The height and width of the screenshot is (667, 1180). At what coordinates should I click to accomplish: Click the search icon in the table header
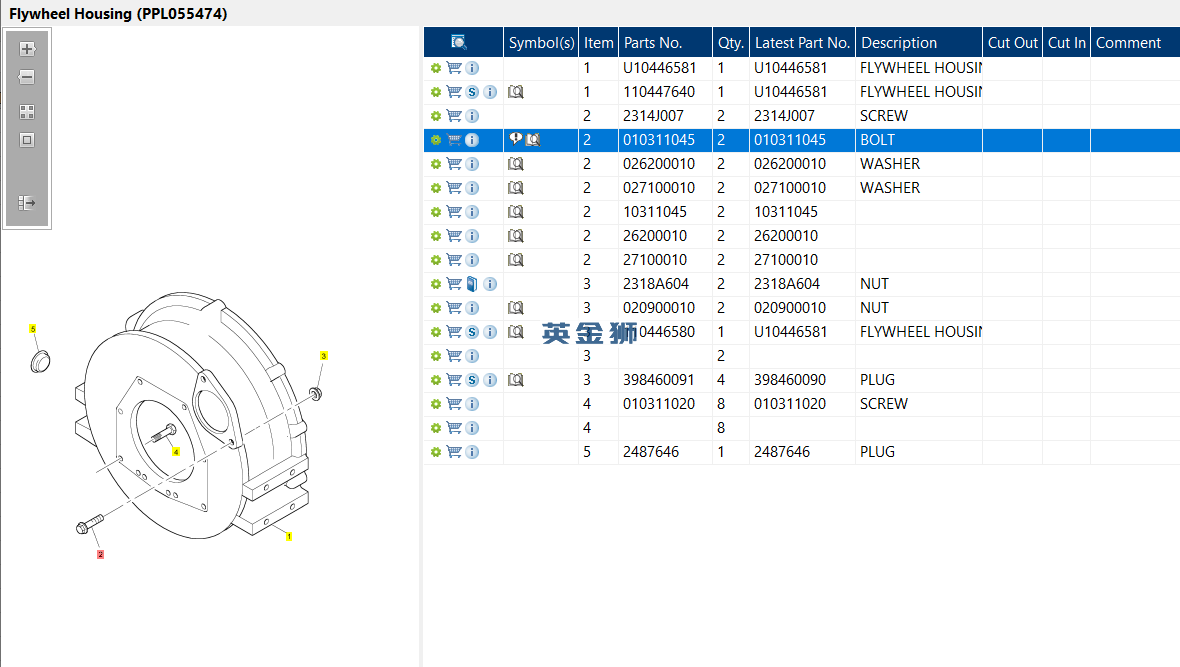tap(458, 42)
